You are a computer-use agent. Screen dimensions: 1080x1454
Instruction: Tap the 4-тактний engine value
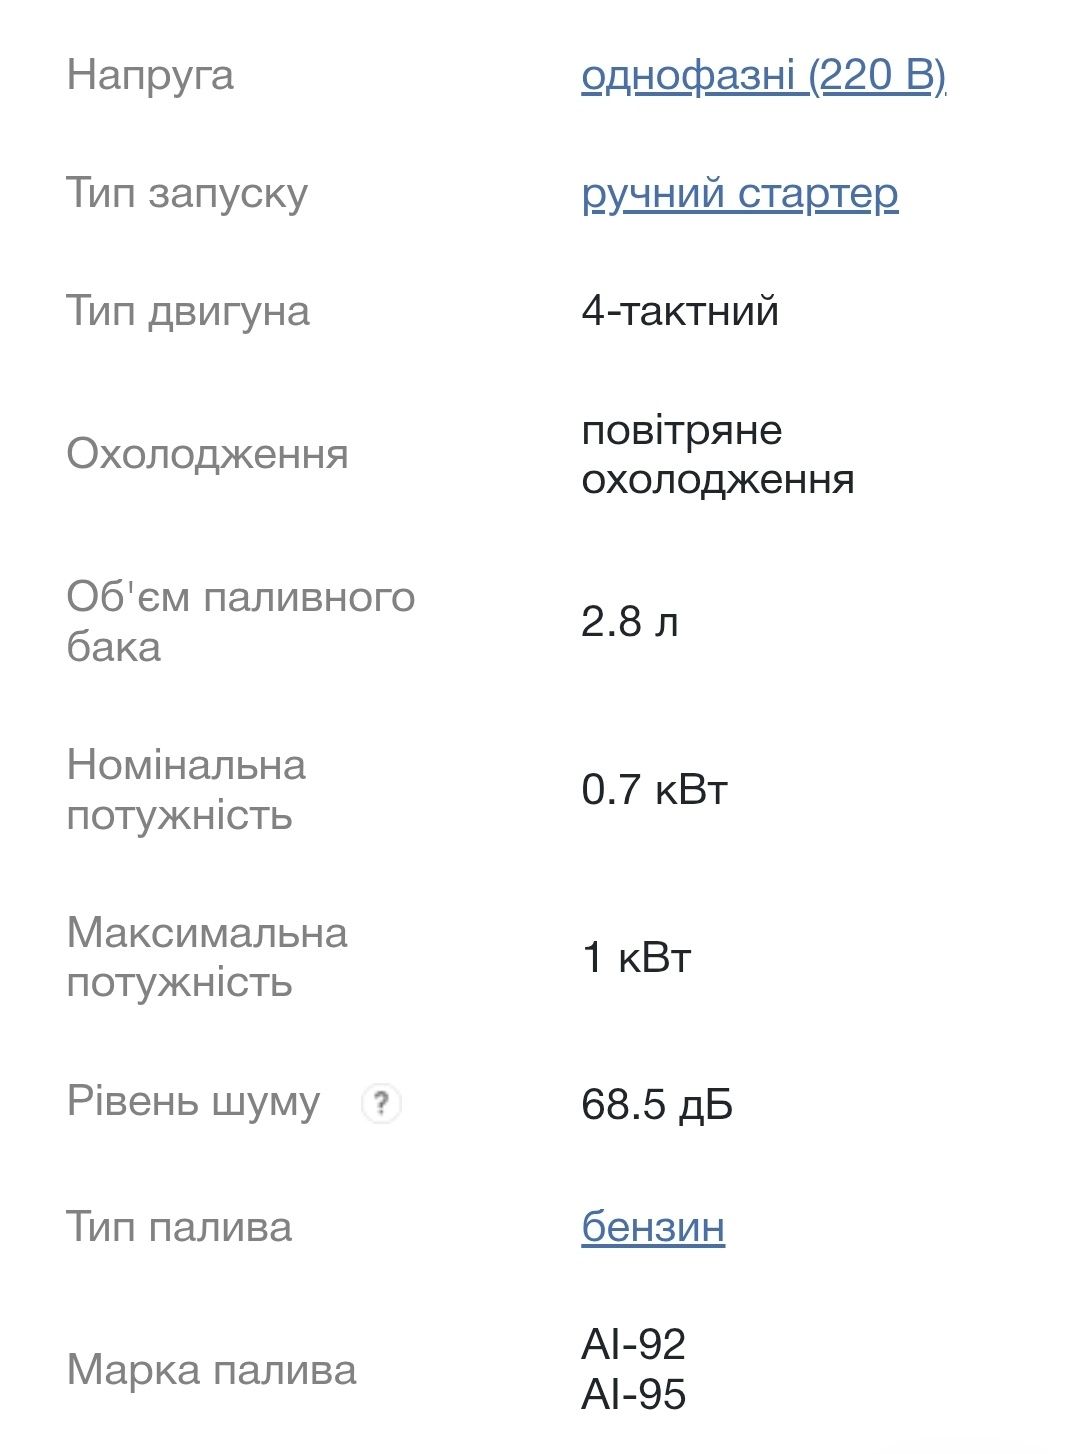tap(679, 311)
